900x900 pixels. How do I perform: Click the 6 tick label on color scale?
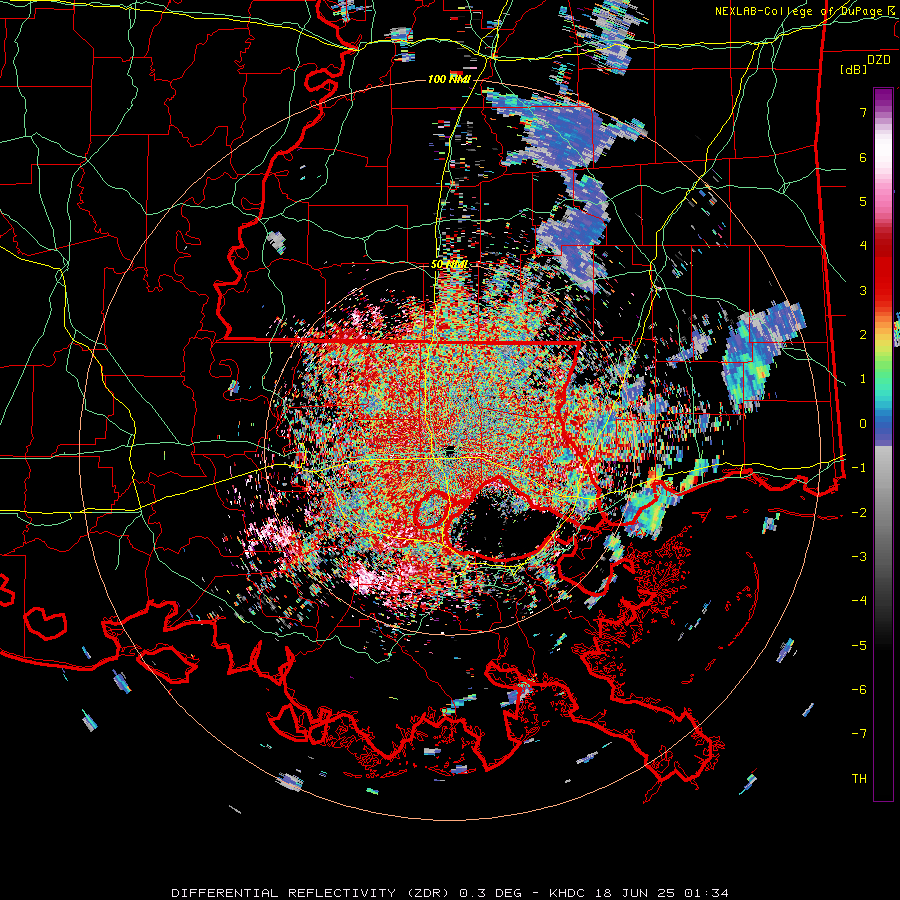click(x=863, y=157)
